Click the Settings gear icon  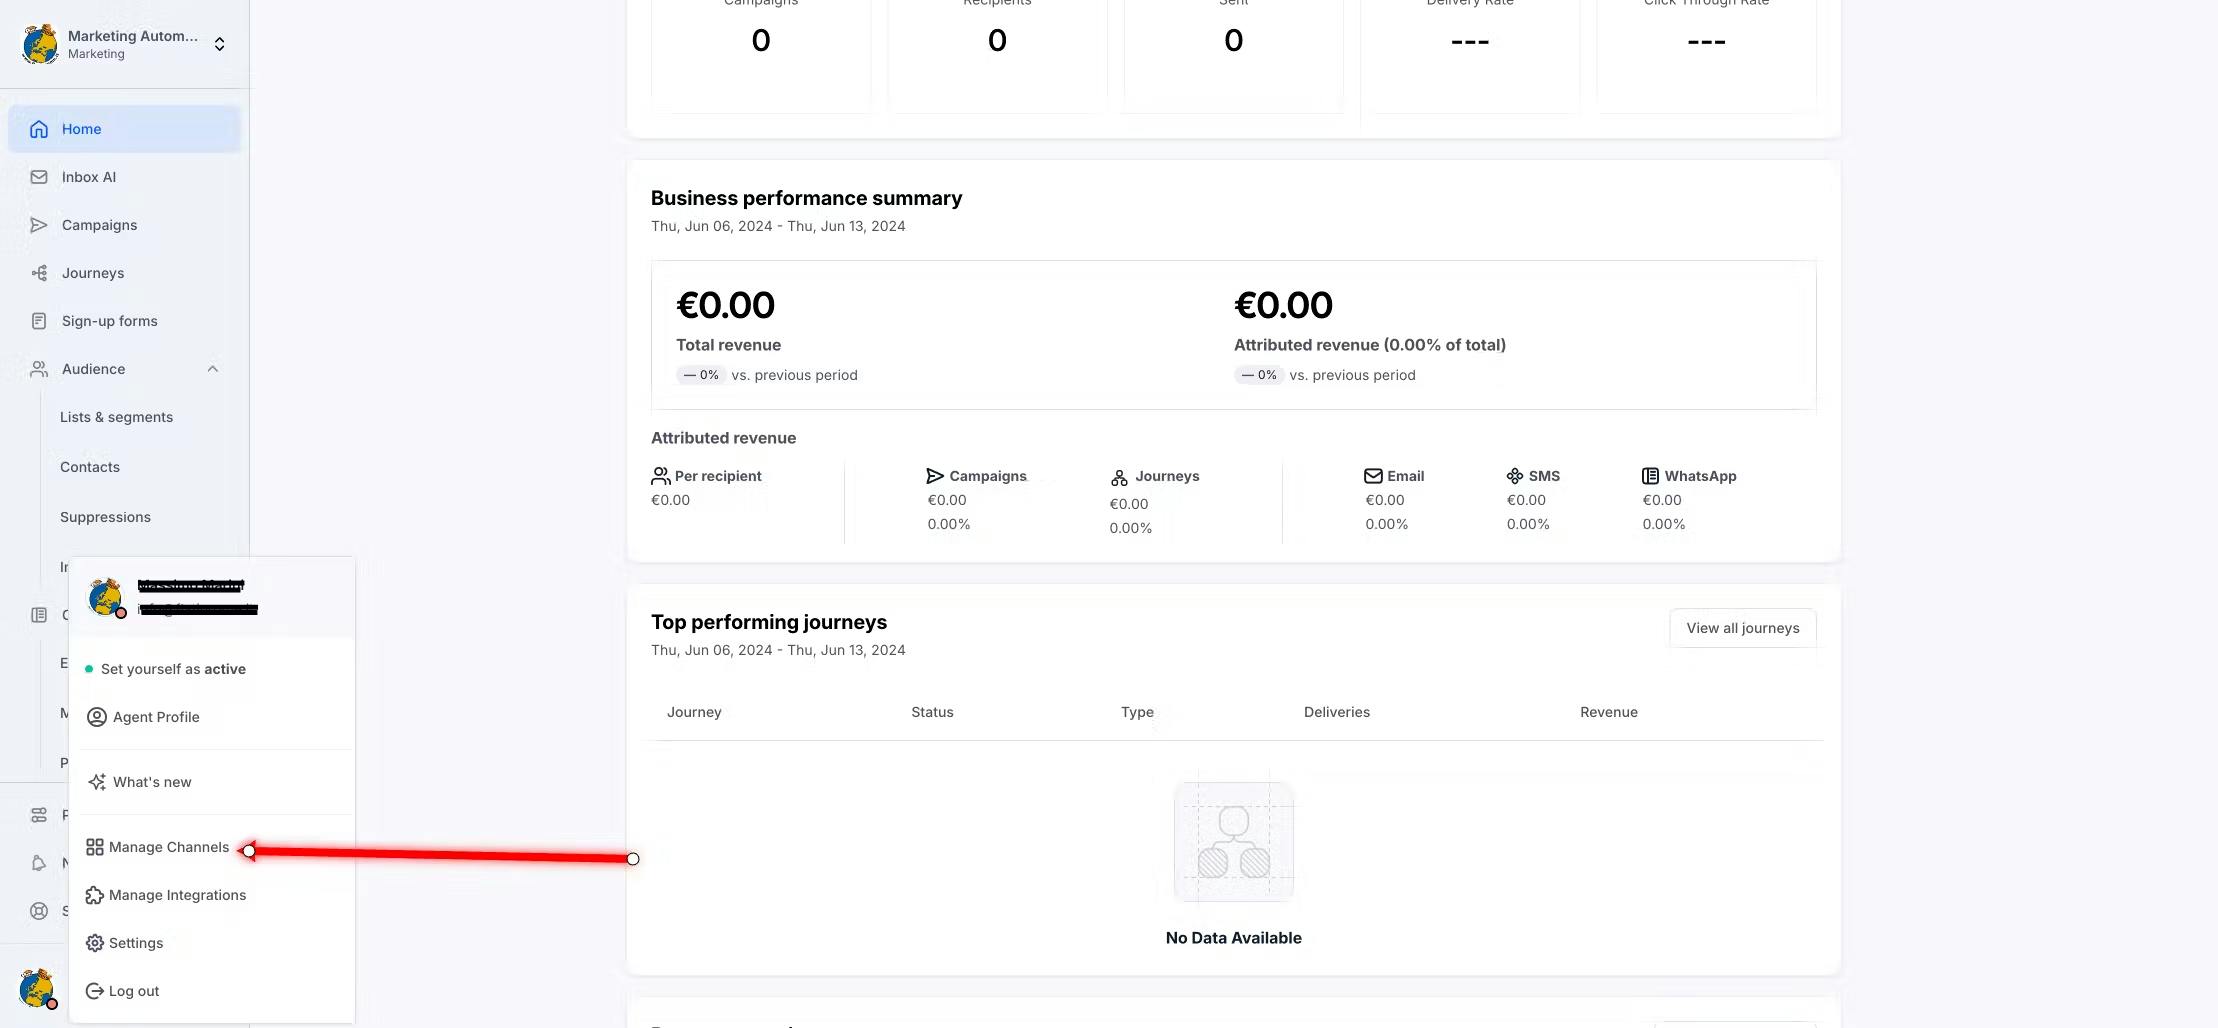pyautogui.click(x=95, y=943)
